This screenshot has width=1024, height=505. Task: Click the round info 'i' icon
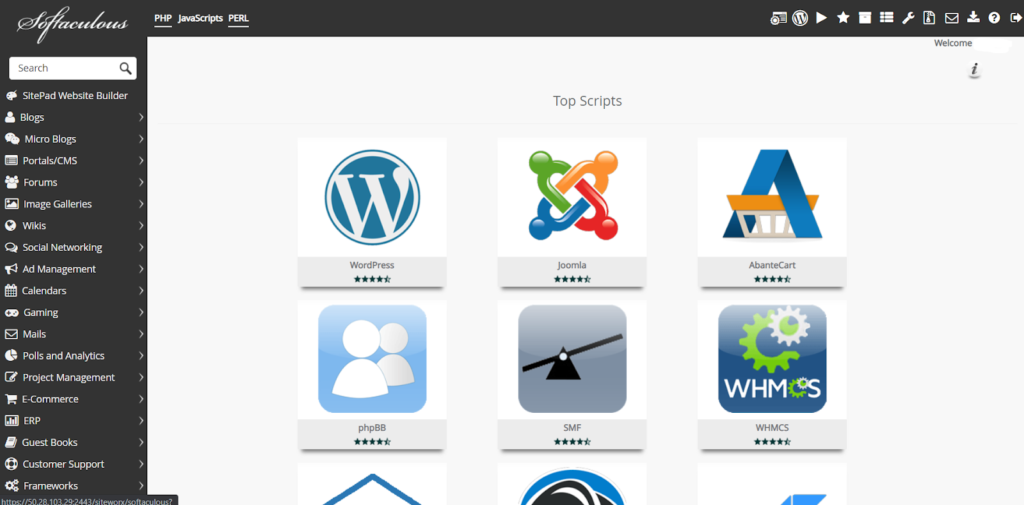(x=974, y=69)
